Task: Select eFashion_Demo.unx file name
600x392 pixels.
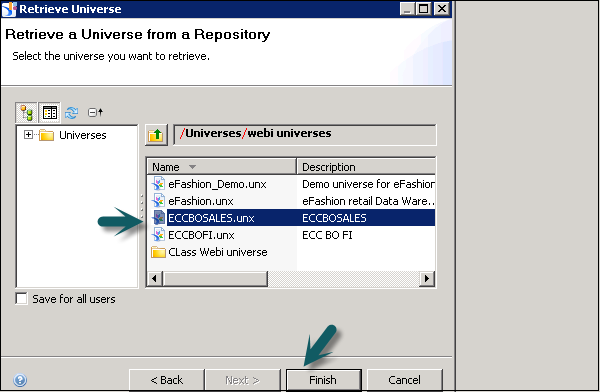Action: pyautogui.click(x=217, y=184)
